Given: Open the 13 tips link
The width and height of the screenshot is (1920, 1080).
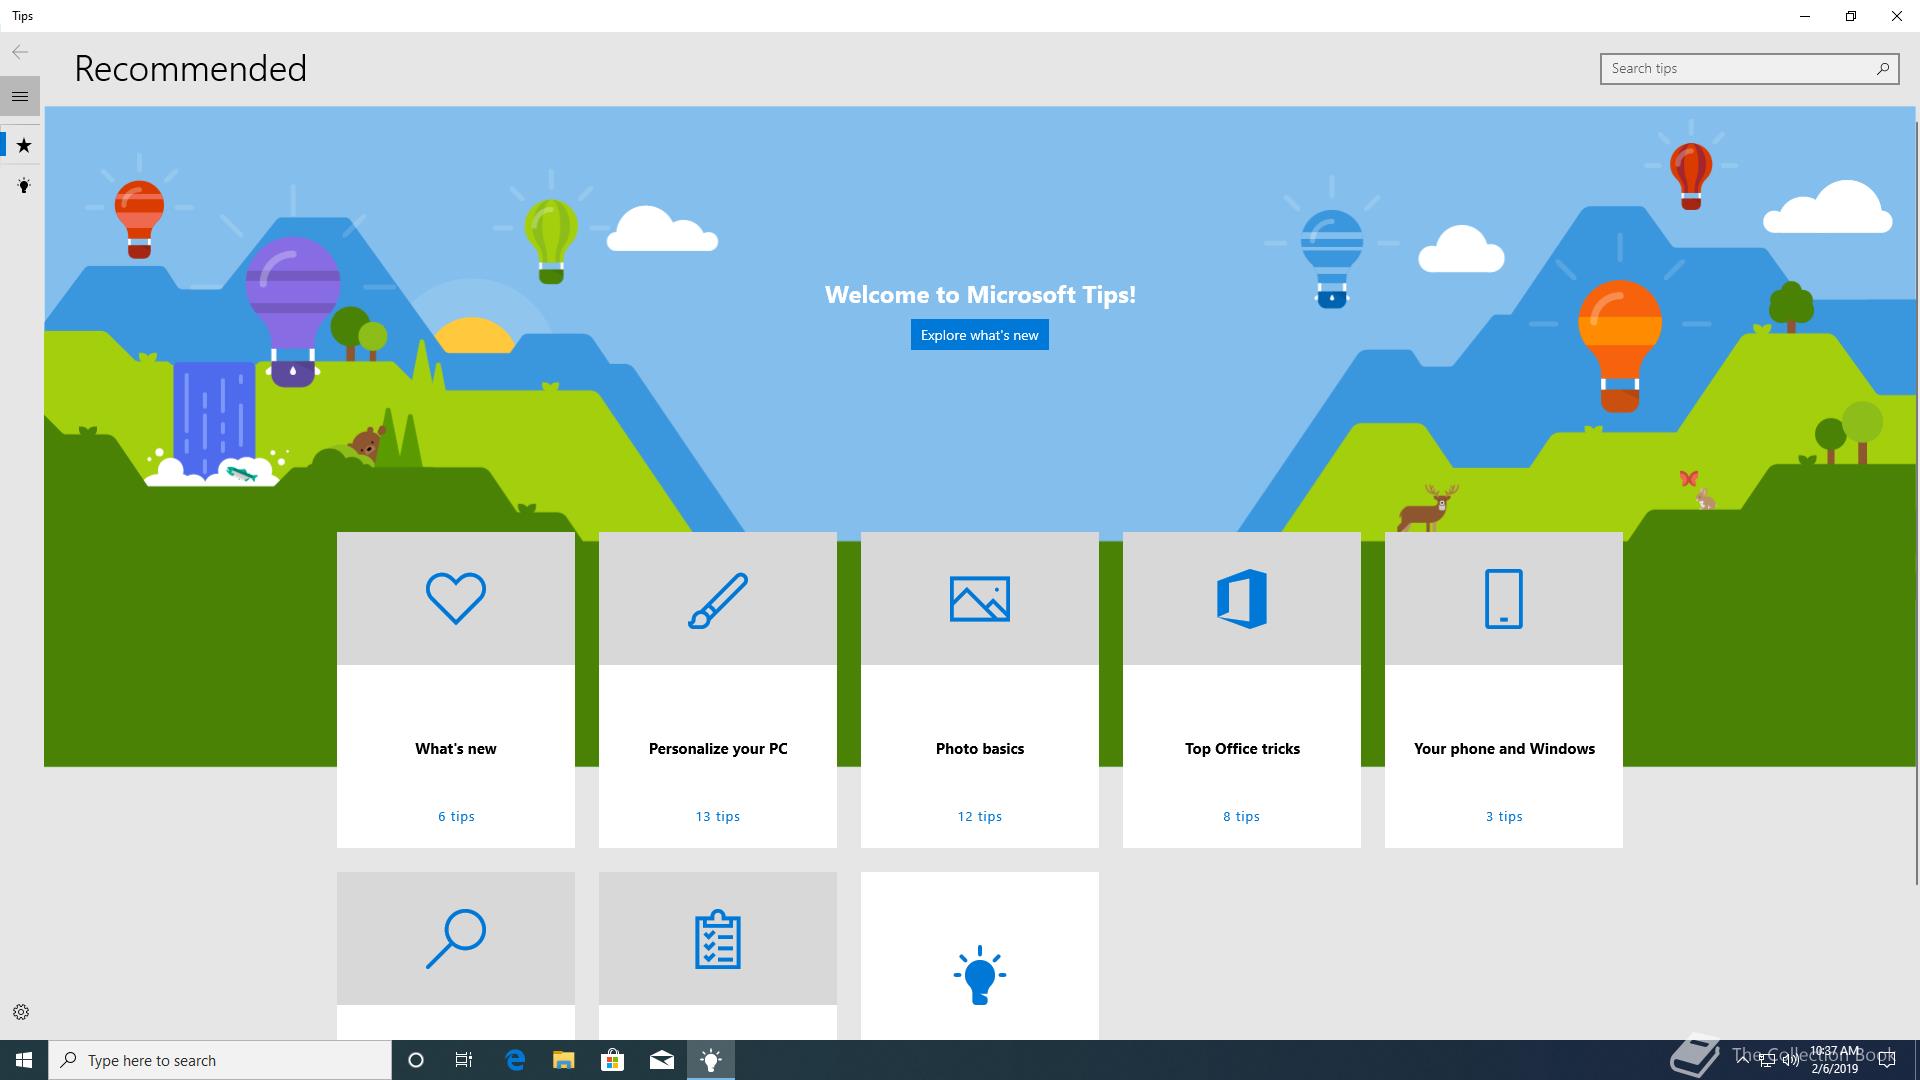Looking at the screenshot, I should coord(718,816).
